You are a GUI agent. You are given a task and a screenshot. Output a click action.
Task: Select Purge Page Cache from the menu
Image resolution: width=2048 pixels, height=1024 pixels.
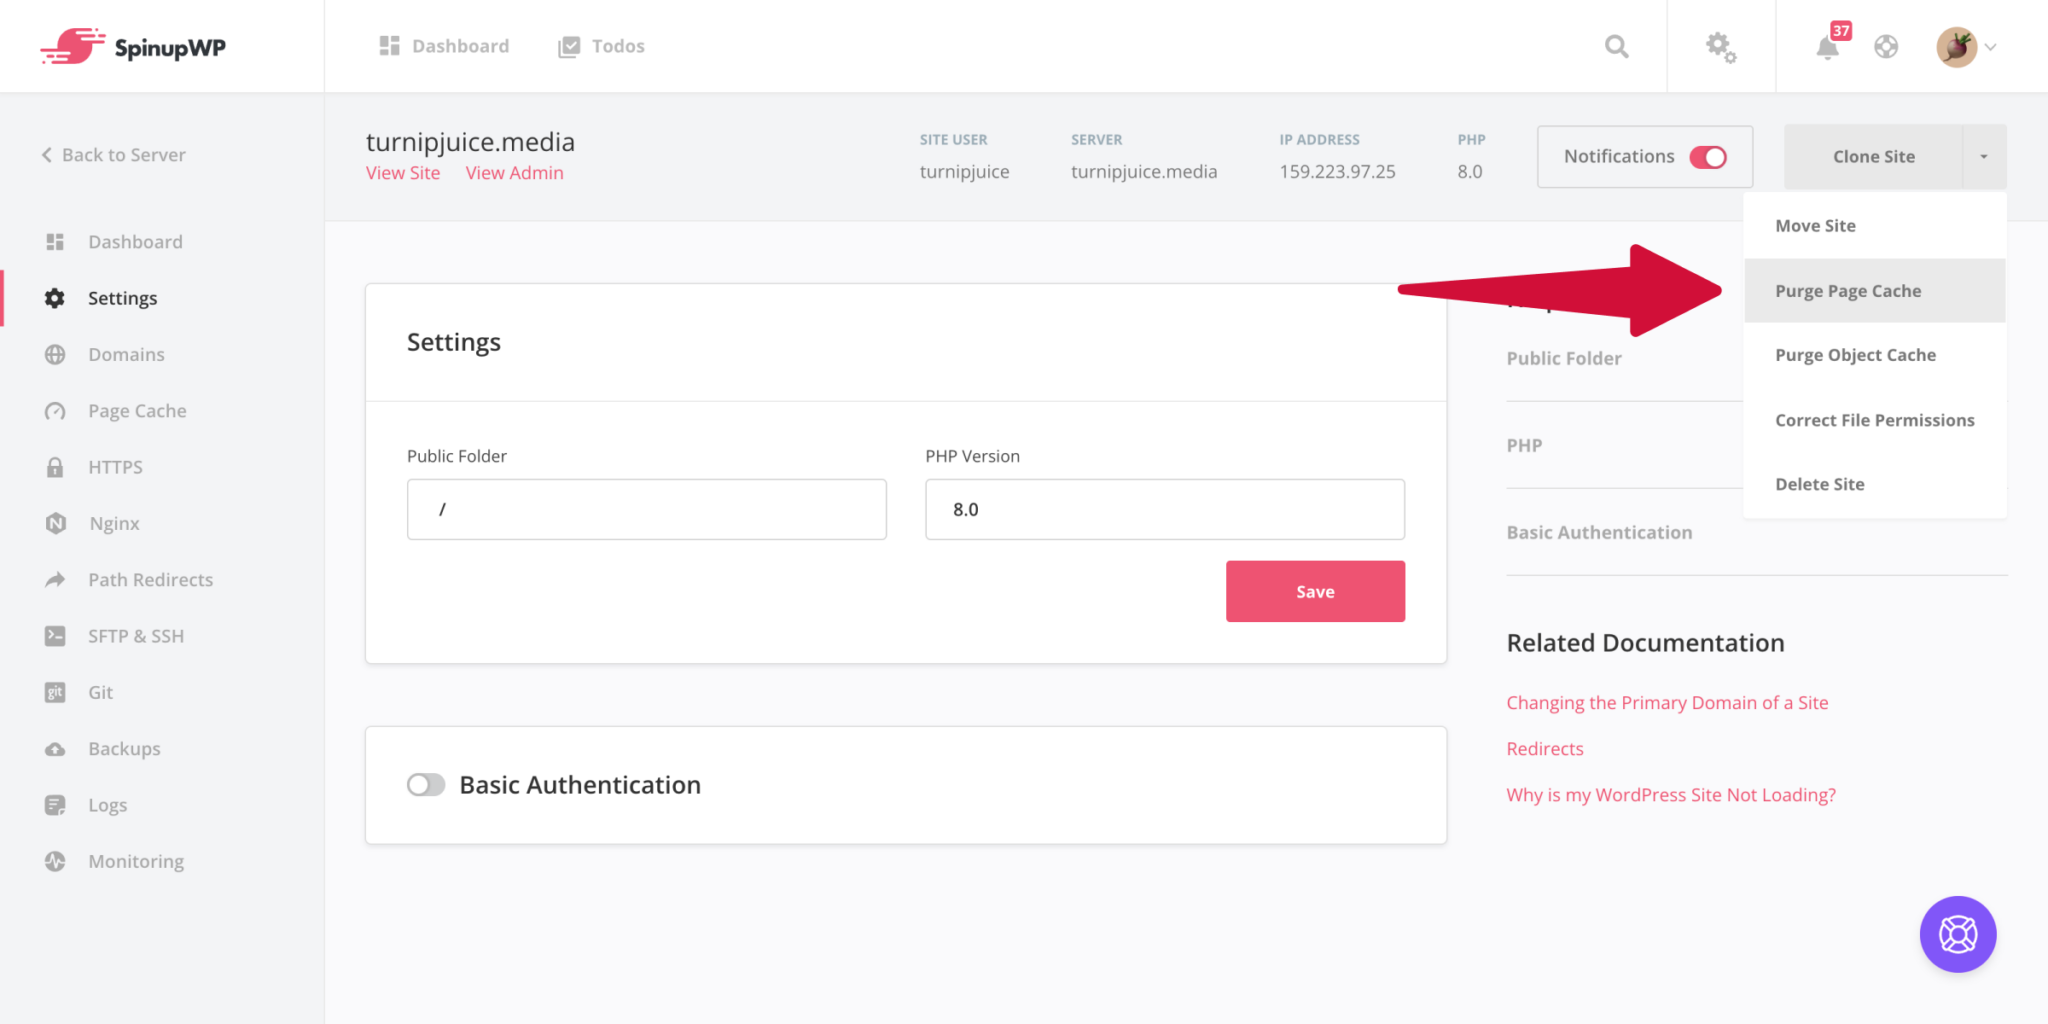(x=1847, y=291)
